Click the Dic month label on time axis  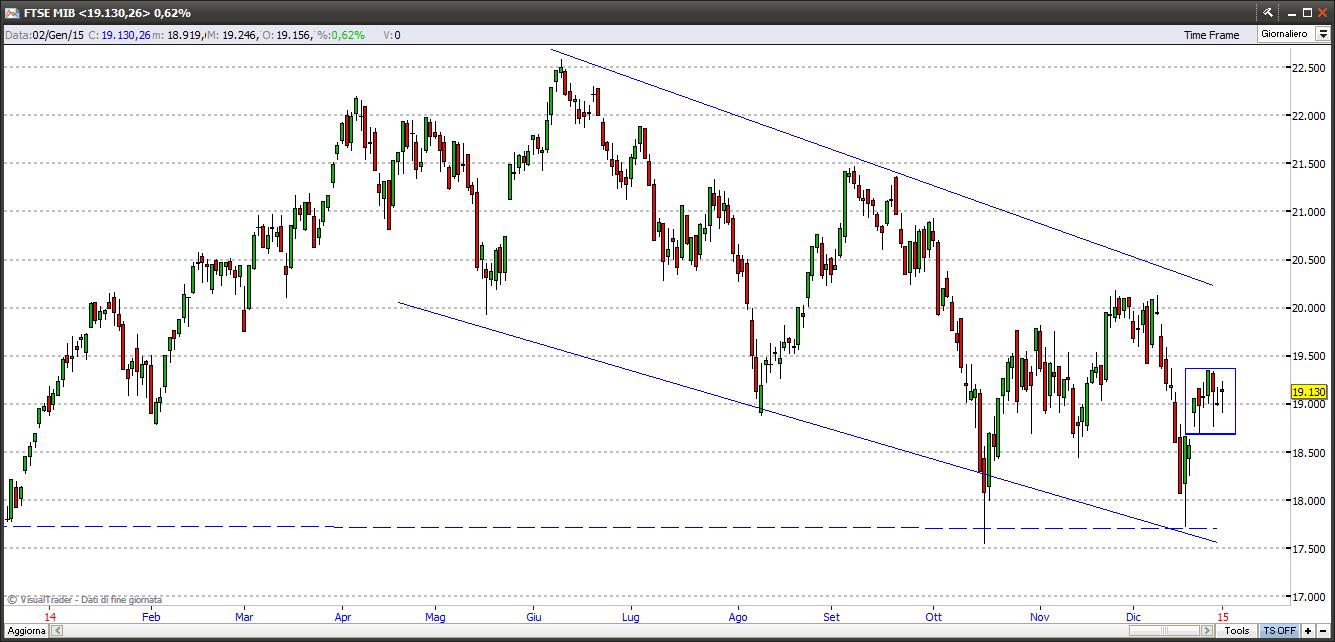coord(1134,617)
